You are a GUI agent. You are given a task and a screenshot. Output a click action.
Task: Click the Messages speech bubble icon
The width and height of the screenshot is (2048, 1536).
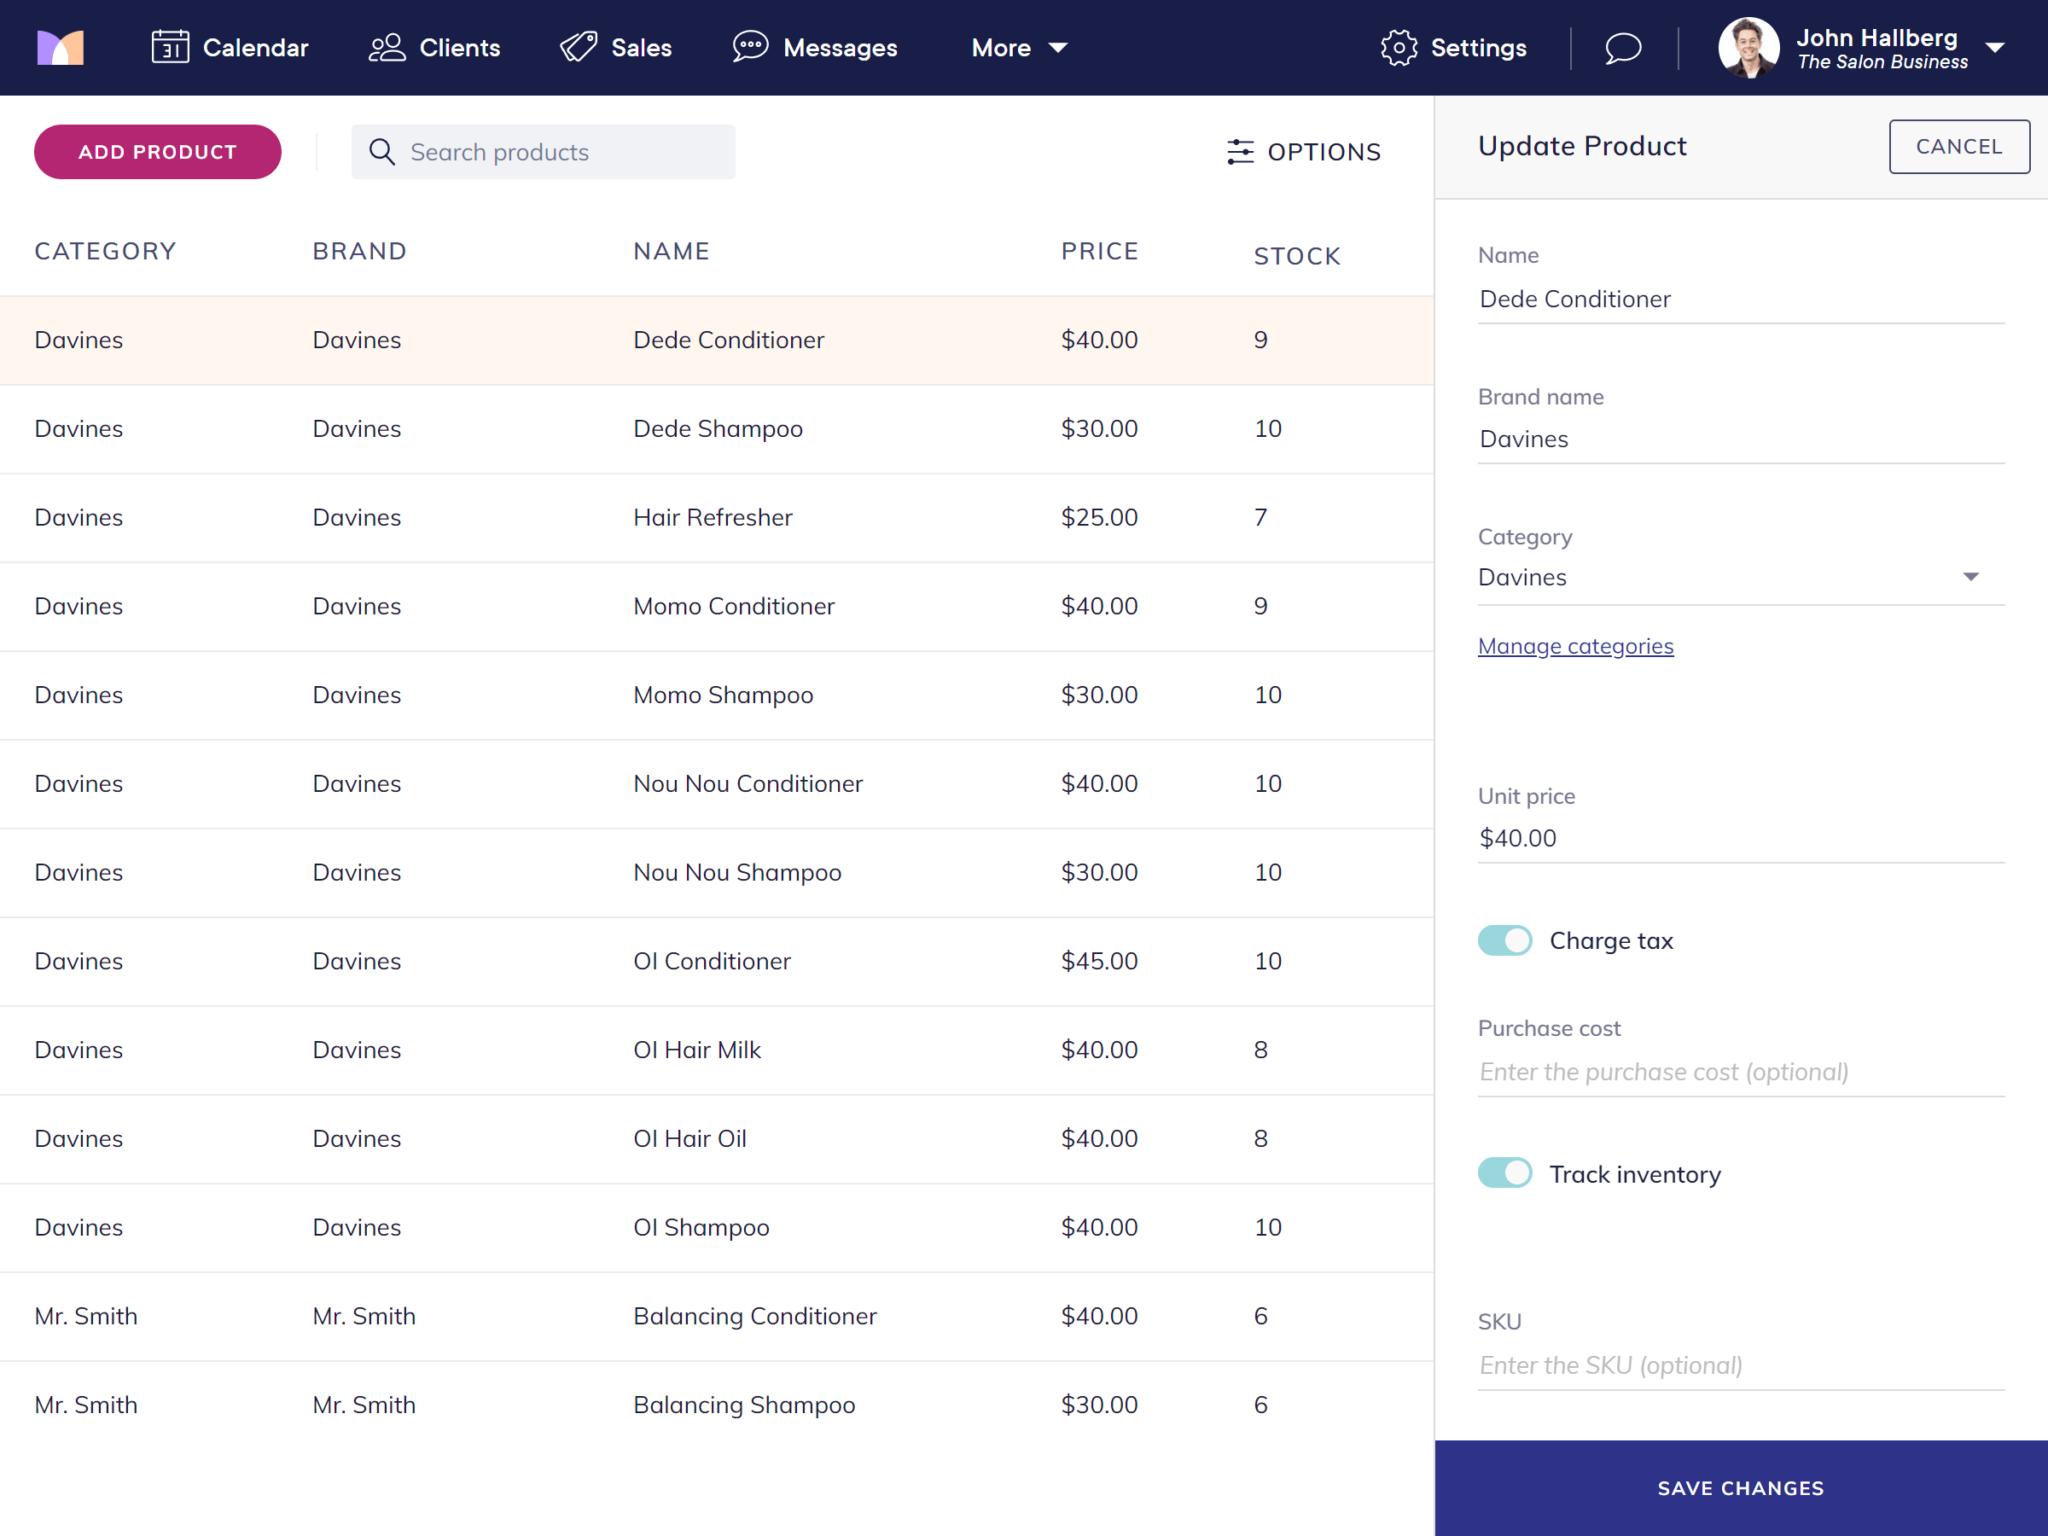point(750,47)
